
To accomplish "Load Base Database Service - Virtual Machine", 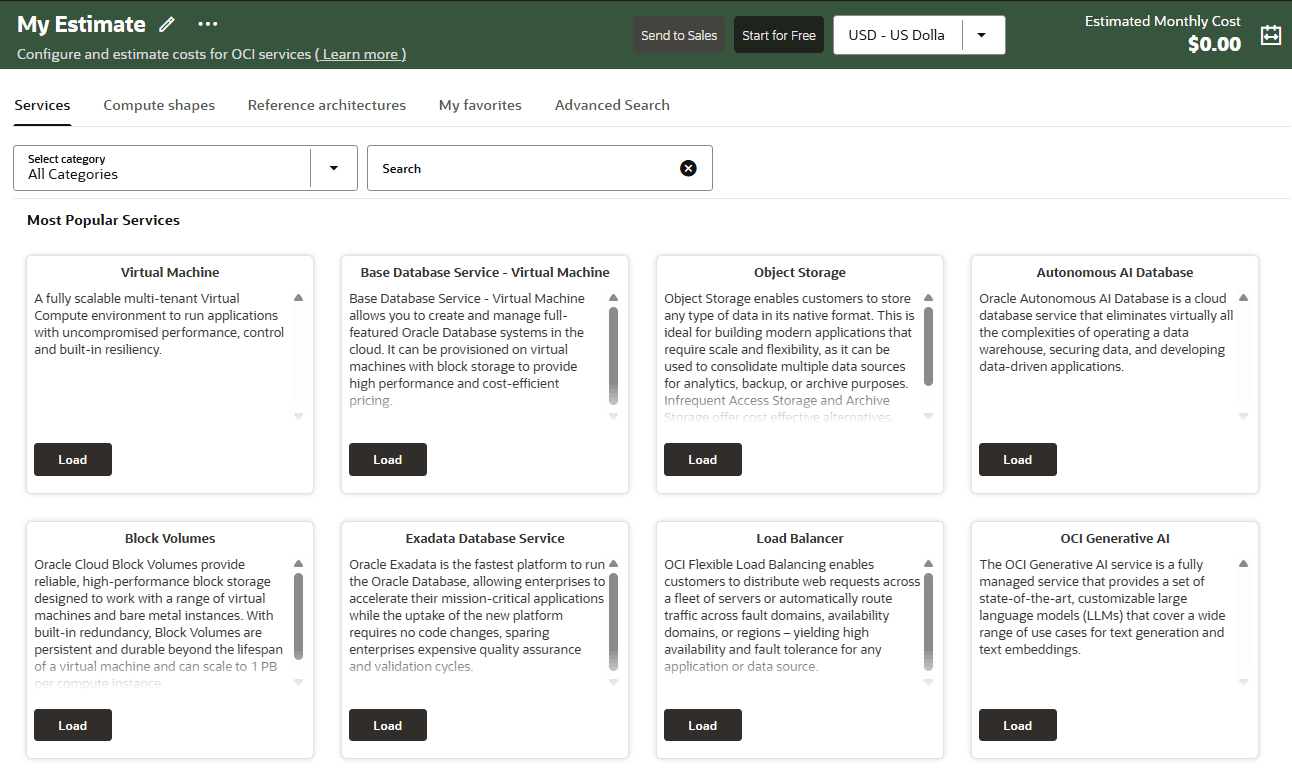I will (388, 460).
